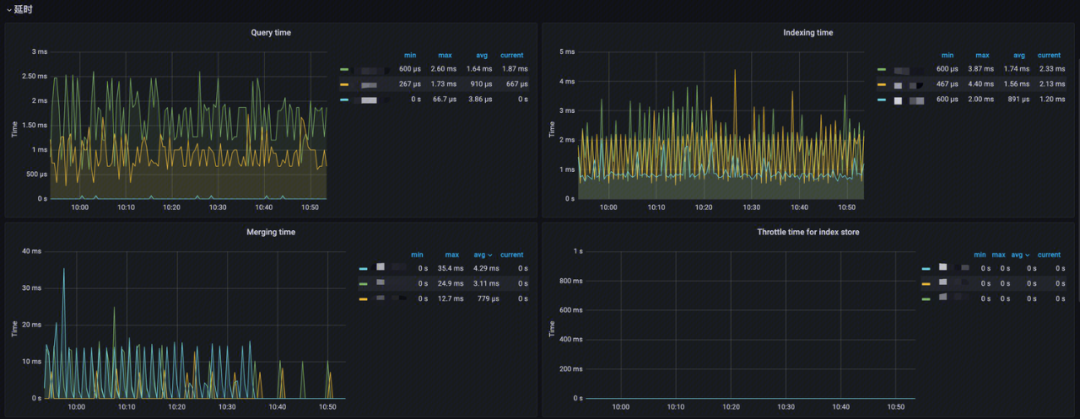Click green series color swatch in Query time legend
Screen dimensions: 1080x419
tap(345, 69)
